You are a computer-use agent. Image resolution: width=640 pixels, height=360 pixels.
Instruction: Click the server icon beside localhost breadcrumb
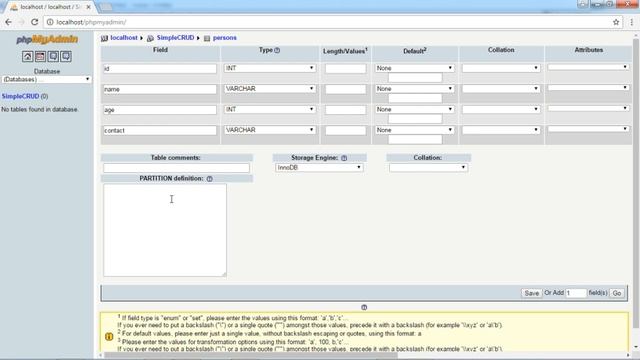tap(104, 38)
